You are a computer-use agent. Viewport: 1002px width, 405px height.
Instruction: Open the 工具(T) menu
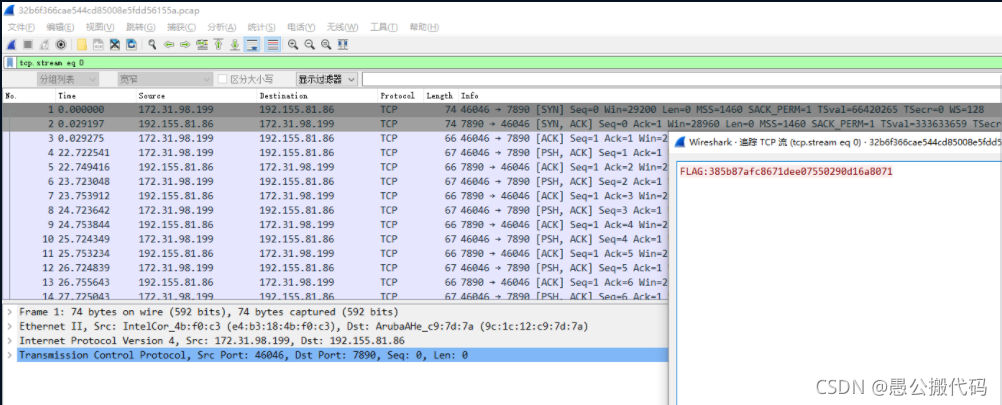383,27
